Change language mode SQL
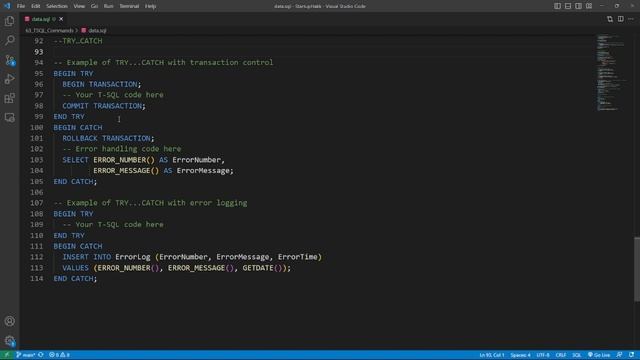This screenshot has width=640, height=360. (x=576, y=355)
